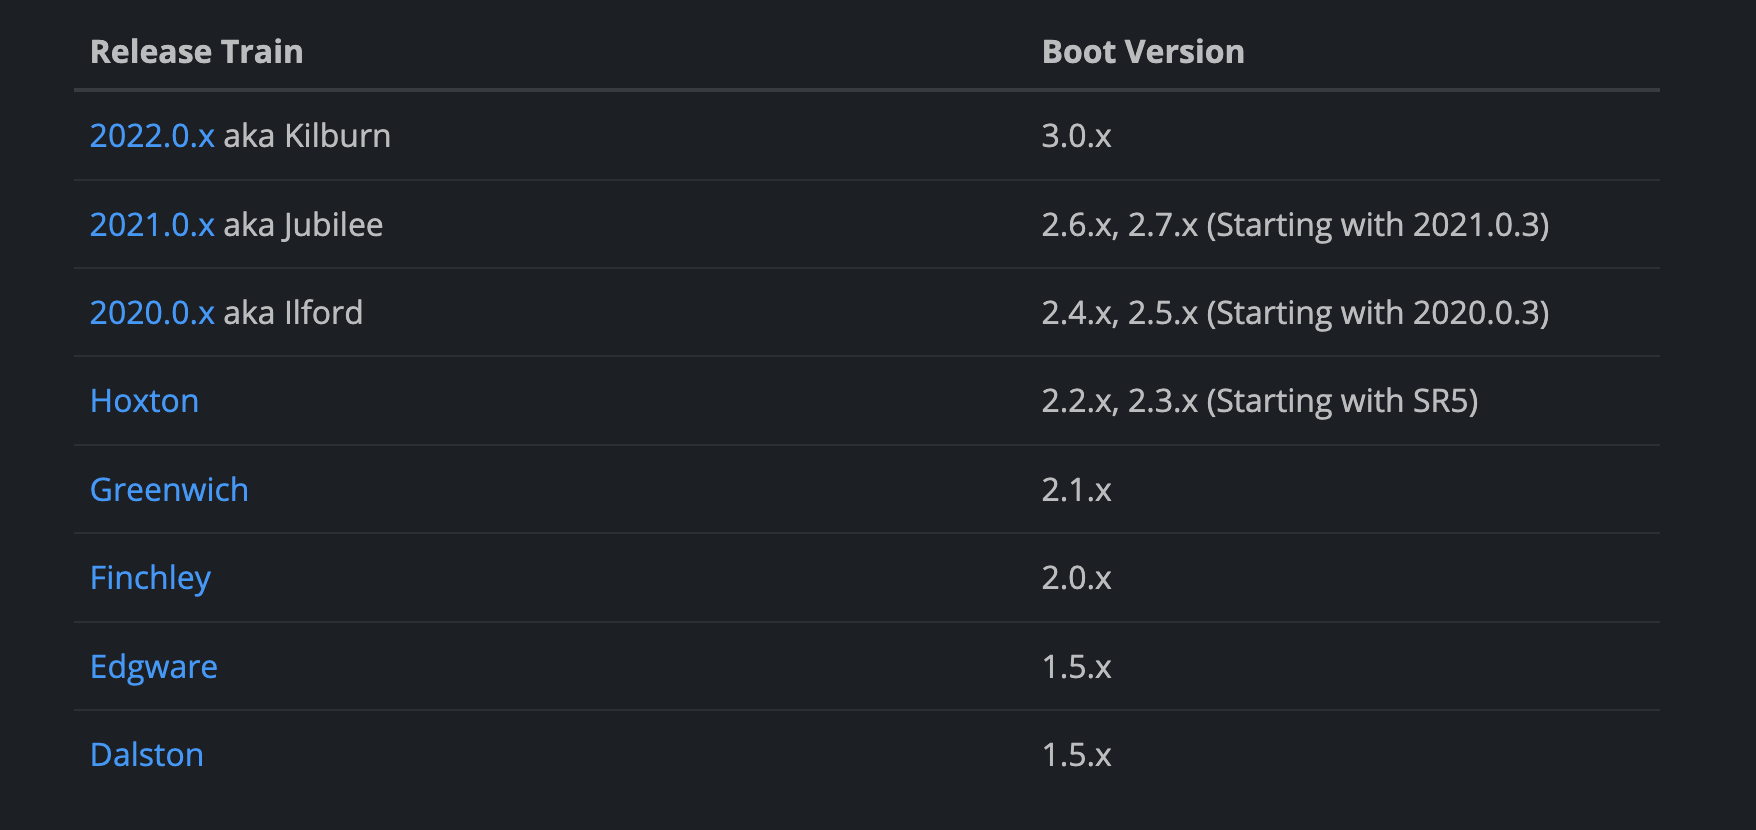The width and height of the screenshot is (1756, 830).
Task: Open the Finchley release link
Action: (150, 578)
